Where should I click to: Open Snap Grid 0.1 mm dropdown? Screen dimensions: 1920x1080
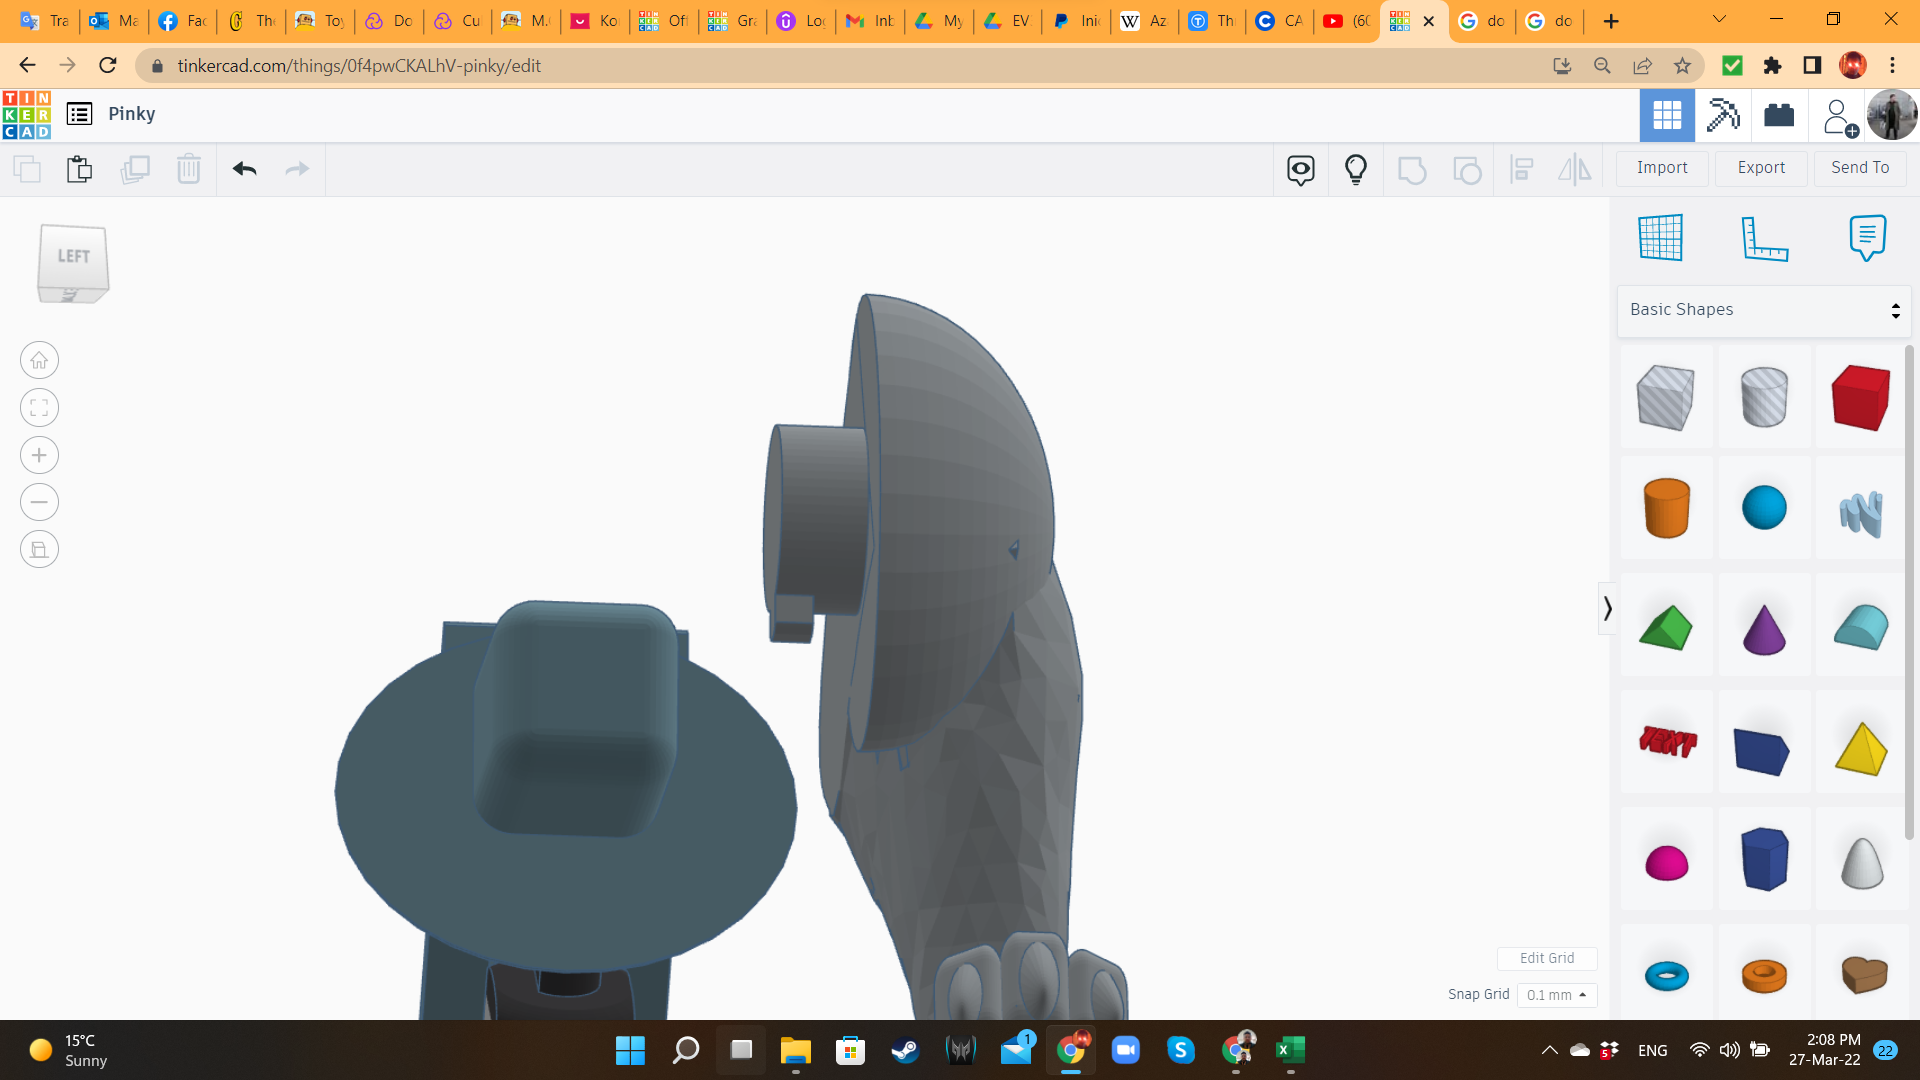click(x=1557, y=995)
